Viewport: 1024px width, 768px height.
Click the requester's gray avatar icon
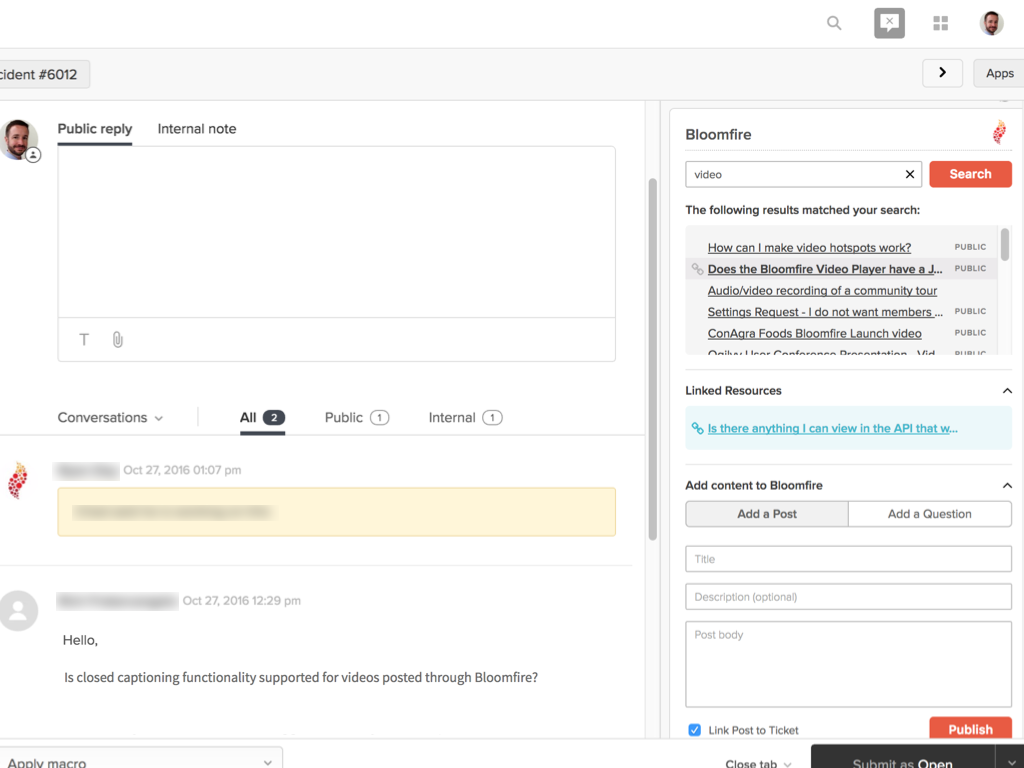click(x=18, y=611)
